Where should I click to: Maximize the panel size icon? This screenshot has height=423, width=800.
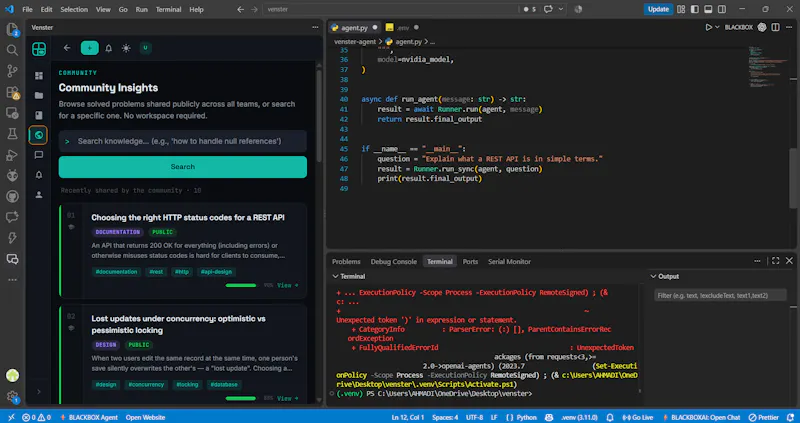776,261
